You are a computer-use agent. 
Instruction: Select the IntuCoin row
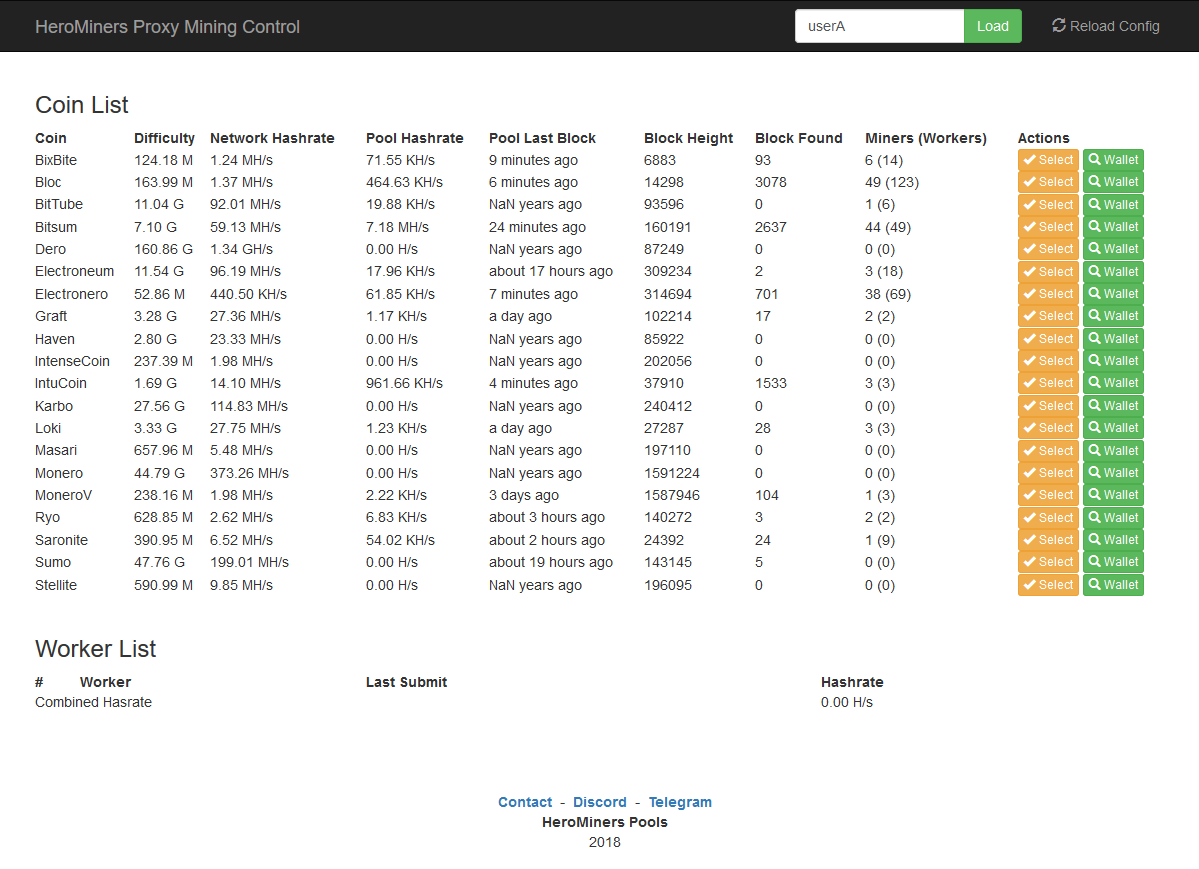1048,383
